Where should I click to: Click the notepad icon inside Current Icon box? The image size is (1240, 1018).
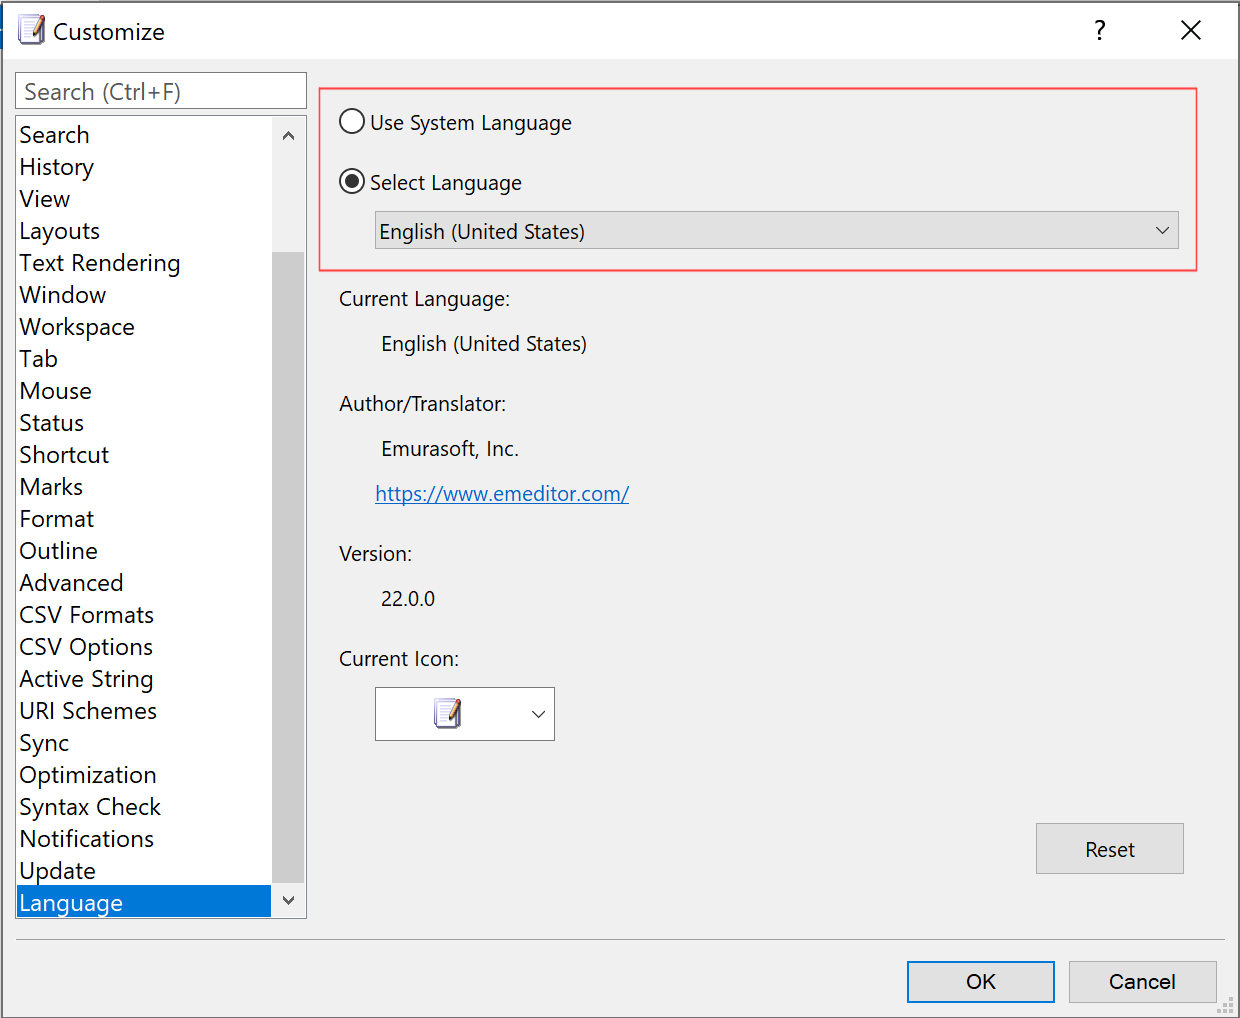tap(447, 713)
